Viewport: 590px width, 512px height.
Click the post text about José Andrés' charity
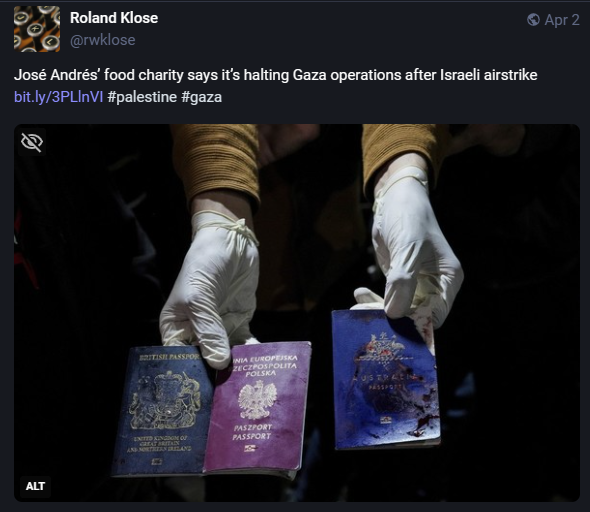pyautogui.click(x=275, y=75)
